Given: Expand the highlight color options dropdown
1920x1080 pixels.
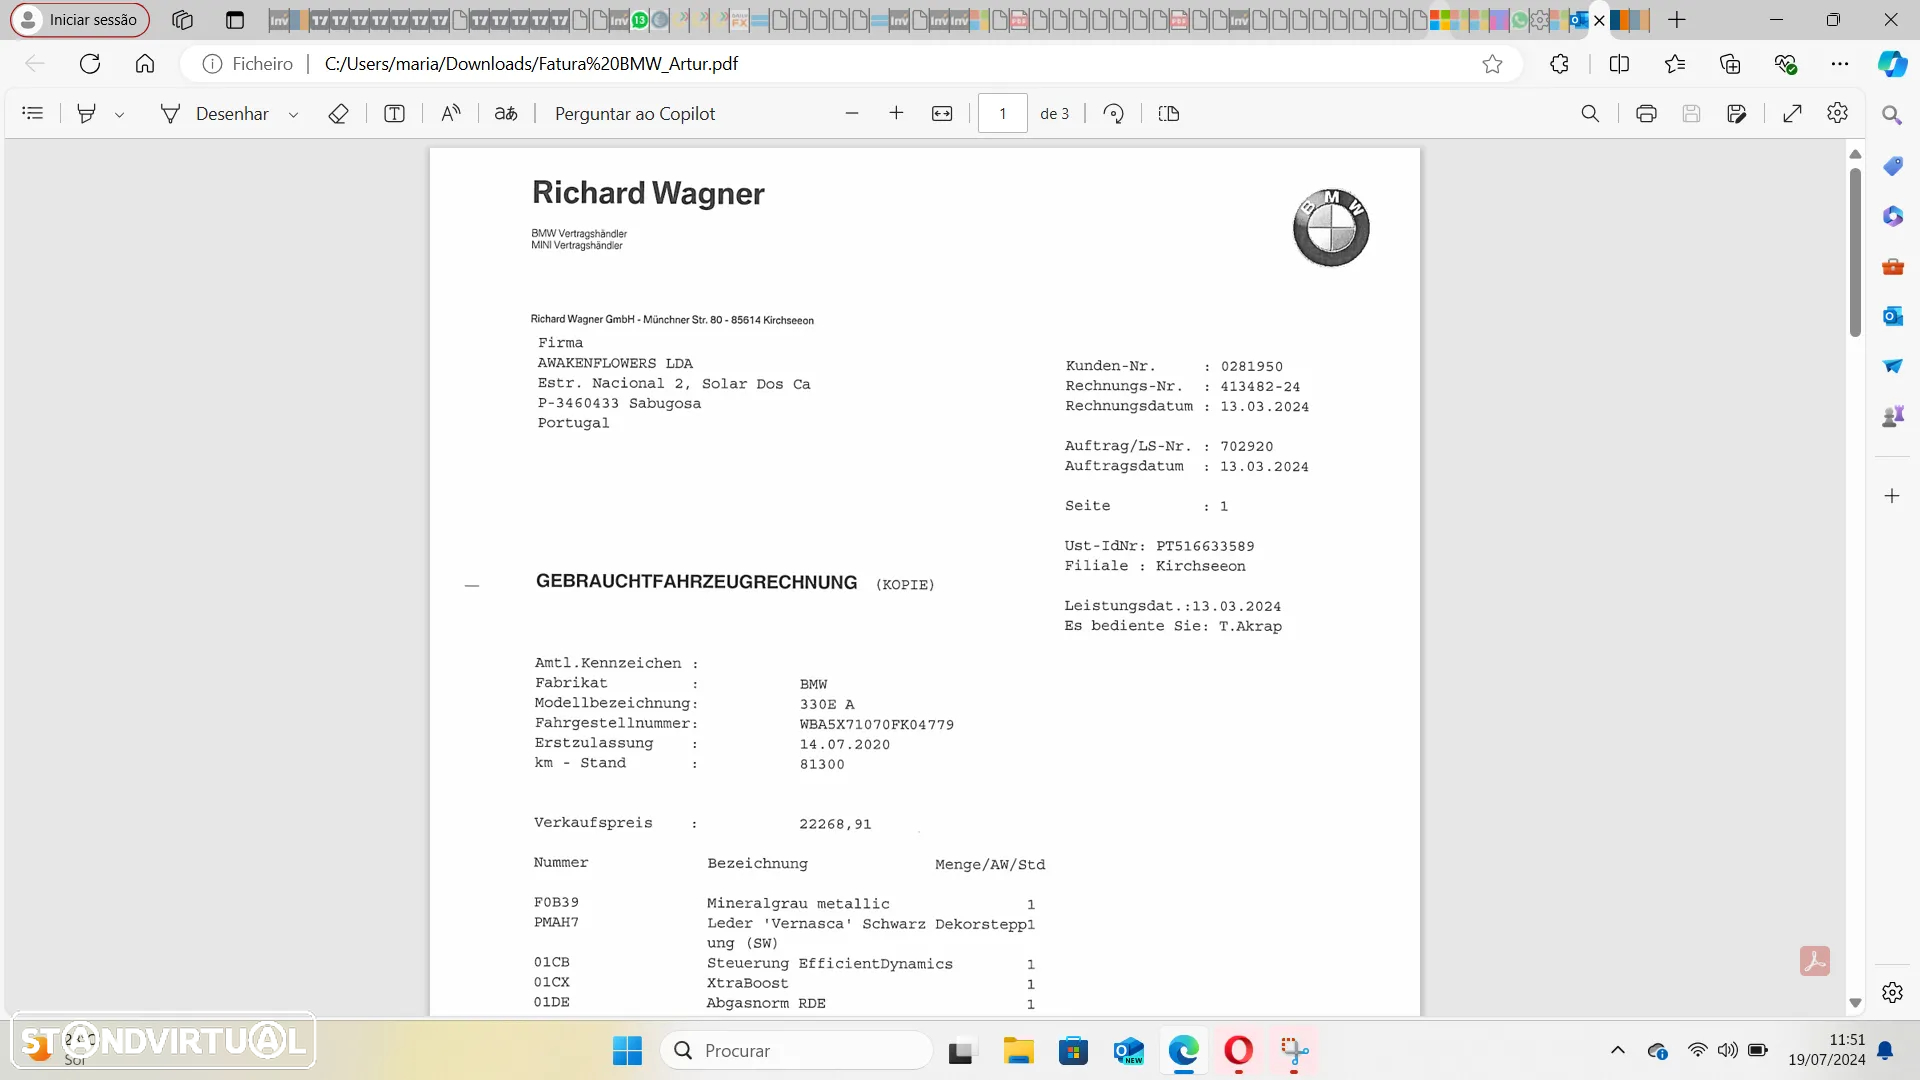Looking at the screenshot, I should point(119,114).
